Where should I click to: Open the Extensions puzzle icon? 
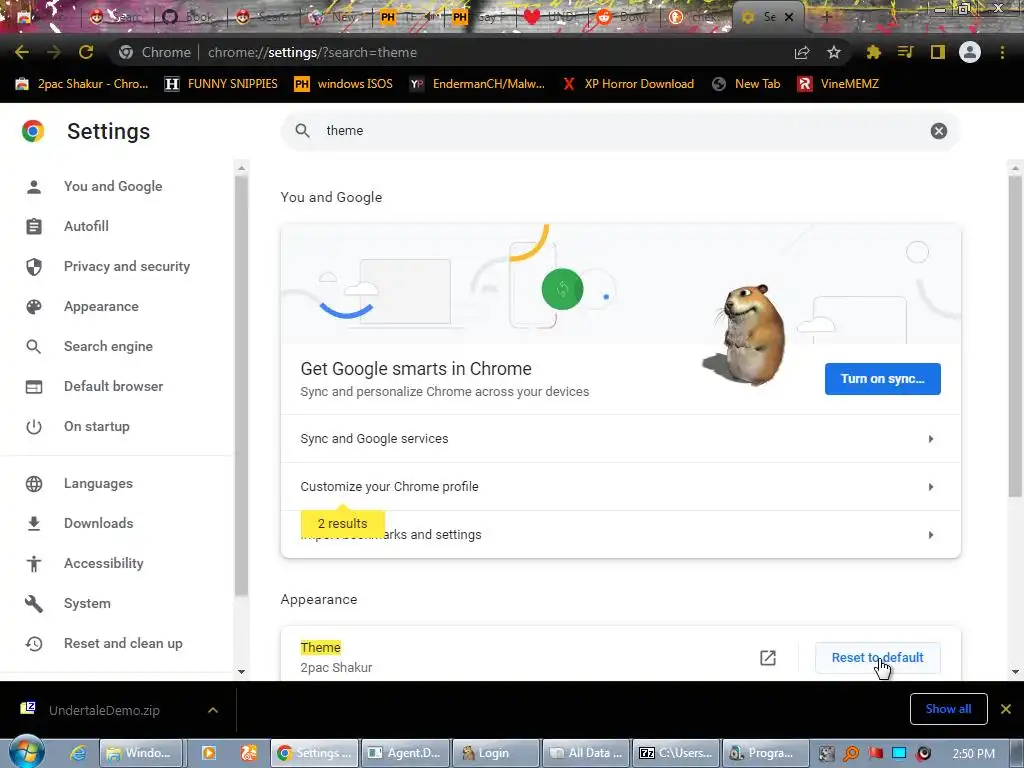[874, 52]
